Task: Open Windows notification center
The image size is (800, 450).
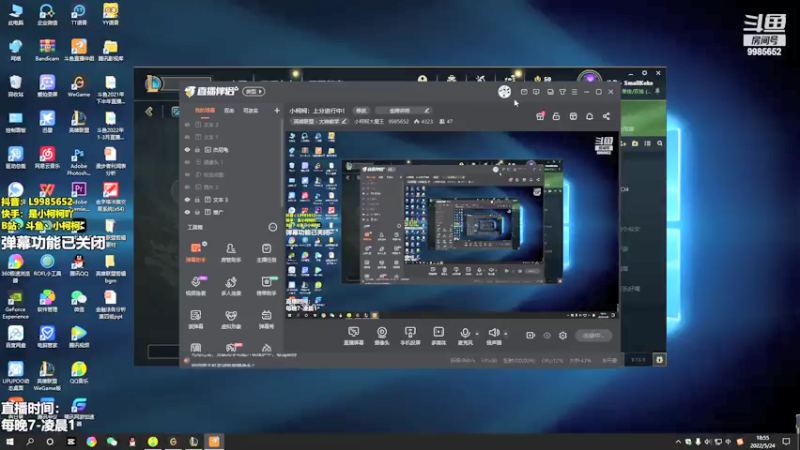Action: pos(786,441)
